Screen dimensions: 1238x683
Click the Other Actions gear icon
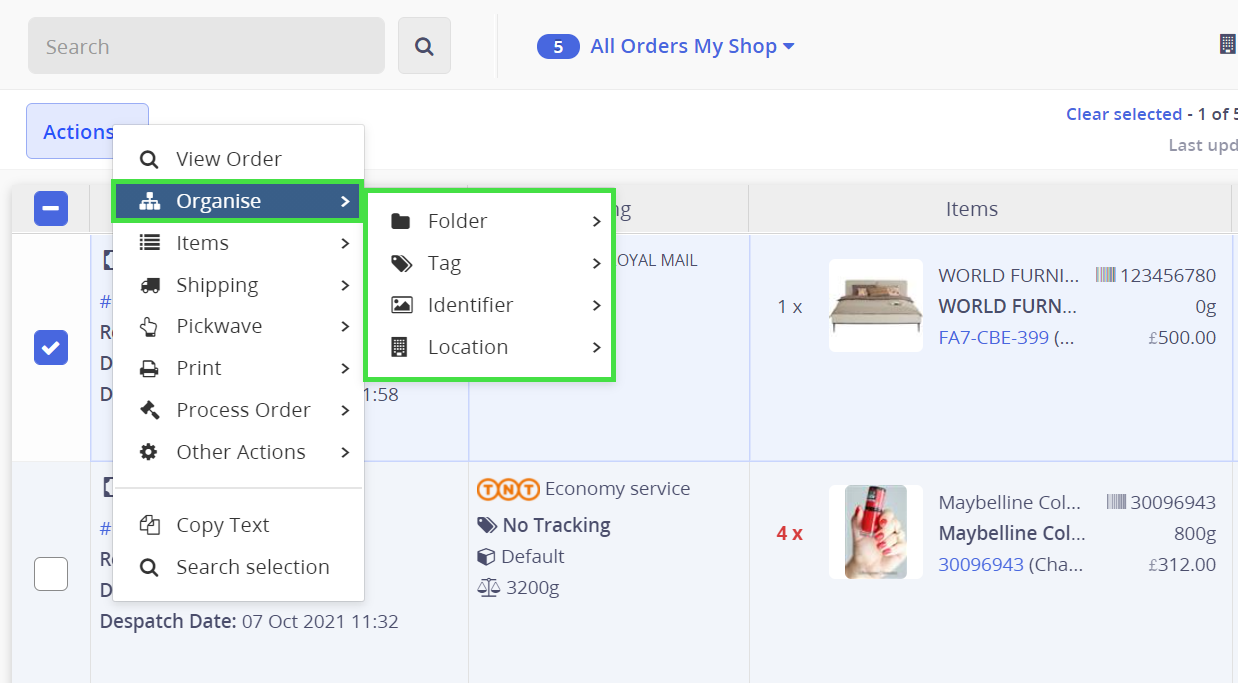[x=149, y=452]
